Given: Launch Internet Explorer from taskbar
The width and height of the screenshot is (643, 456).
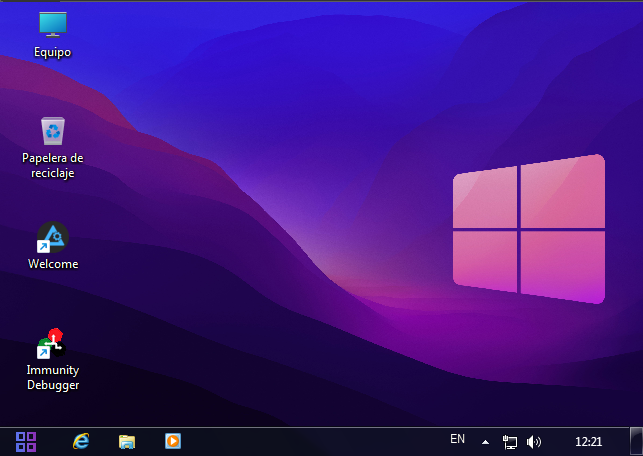Looking at the screenshot, I should pos(81,442).
